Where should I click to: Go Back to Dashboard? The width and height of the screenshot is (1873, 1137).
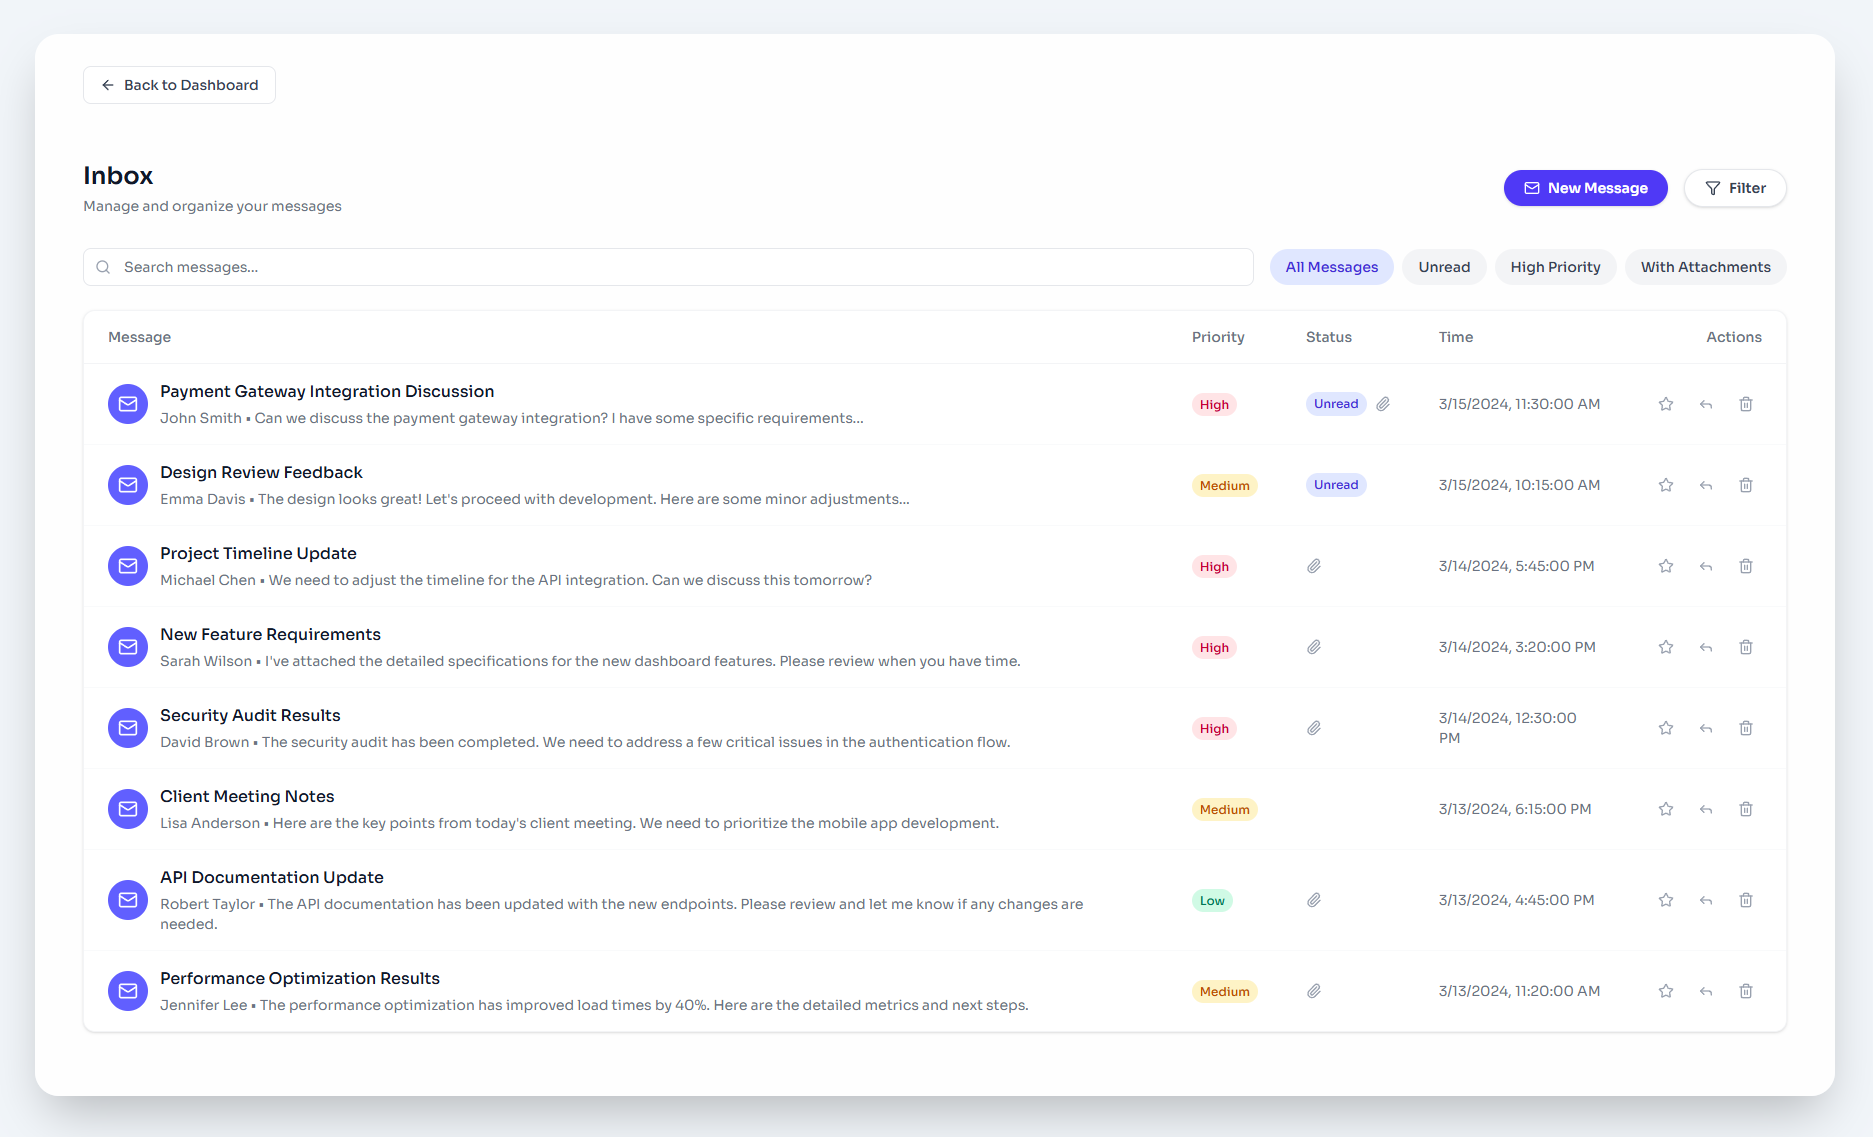180,85
